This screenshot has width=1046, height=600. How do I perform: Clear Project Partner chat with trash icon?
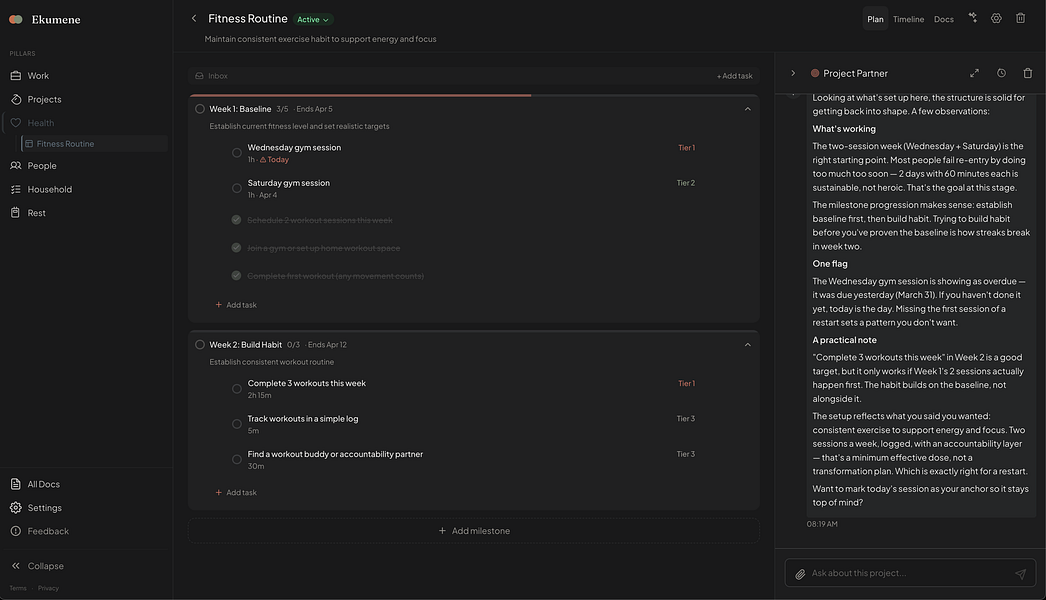click(x=1027, y=73)
